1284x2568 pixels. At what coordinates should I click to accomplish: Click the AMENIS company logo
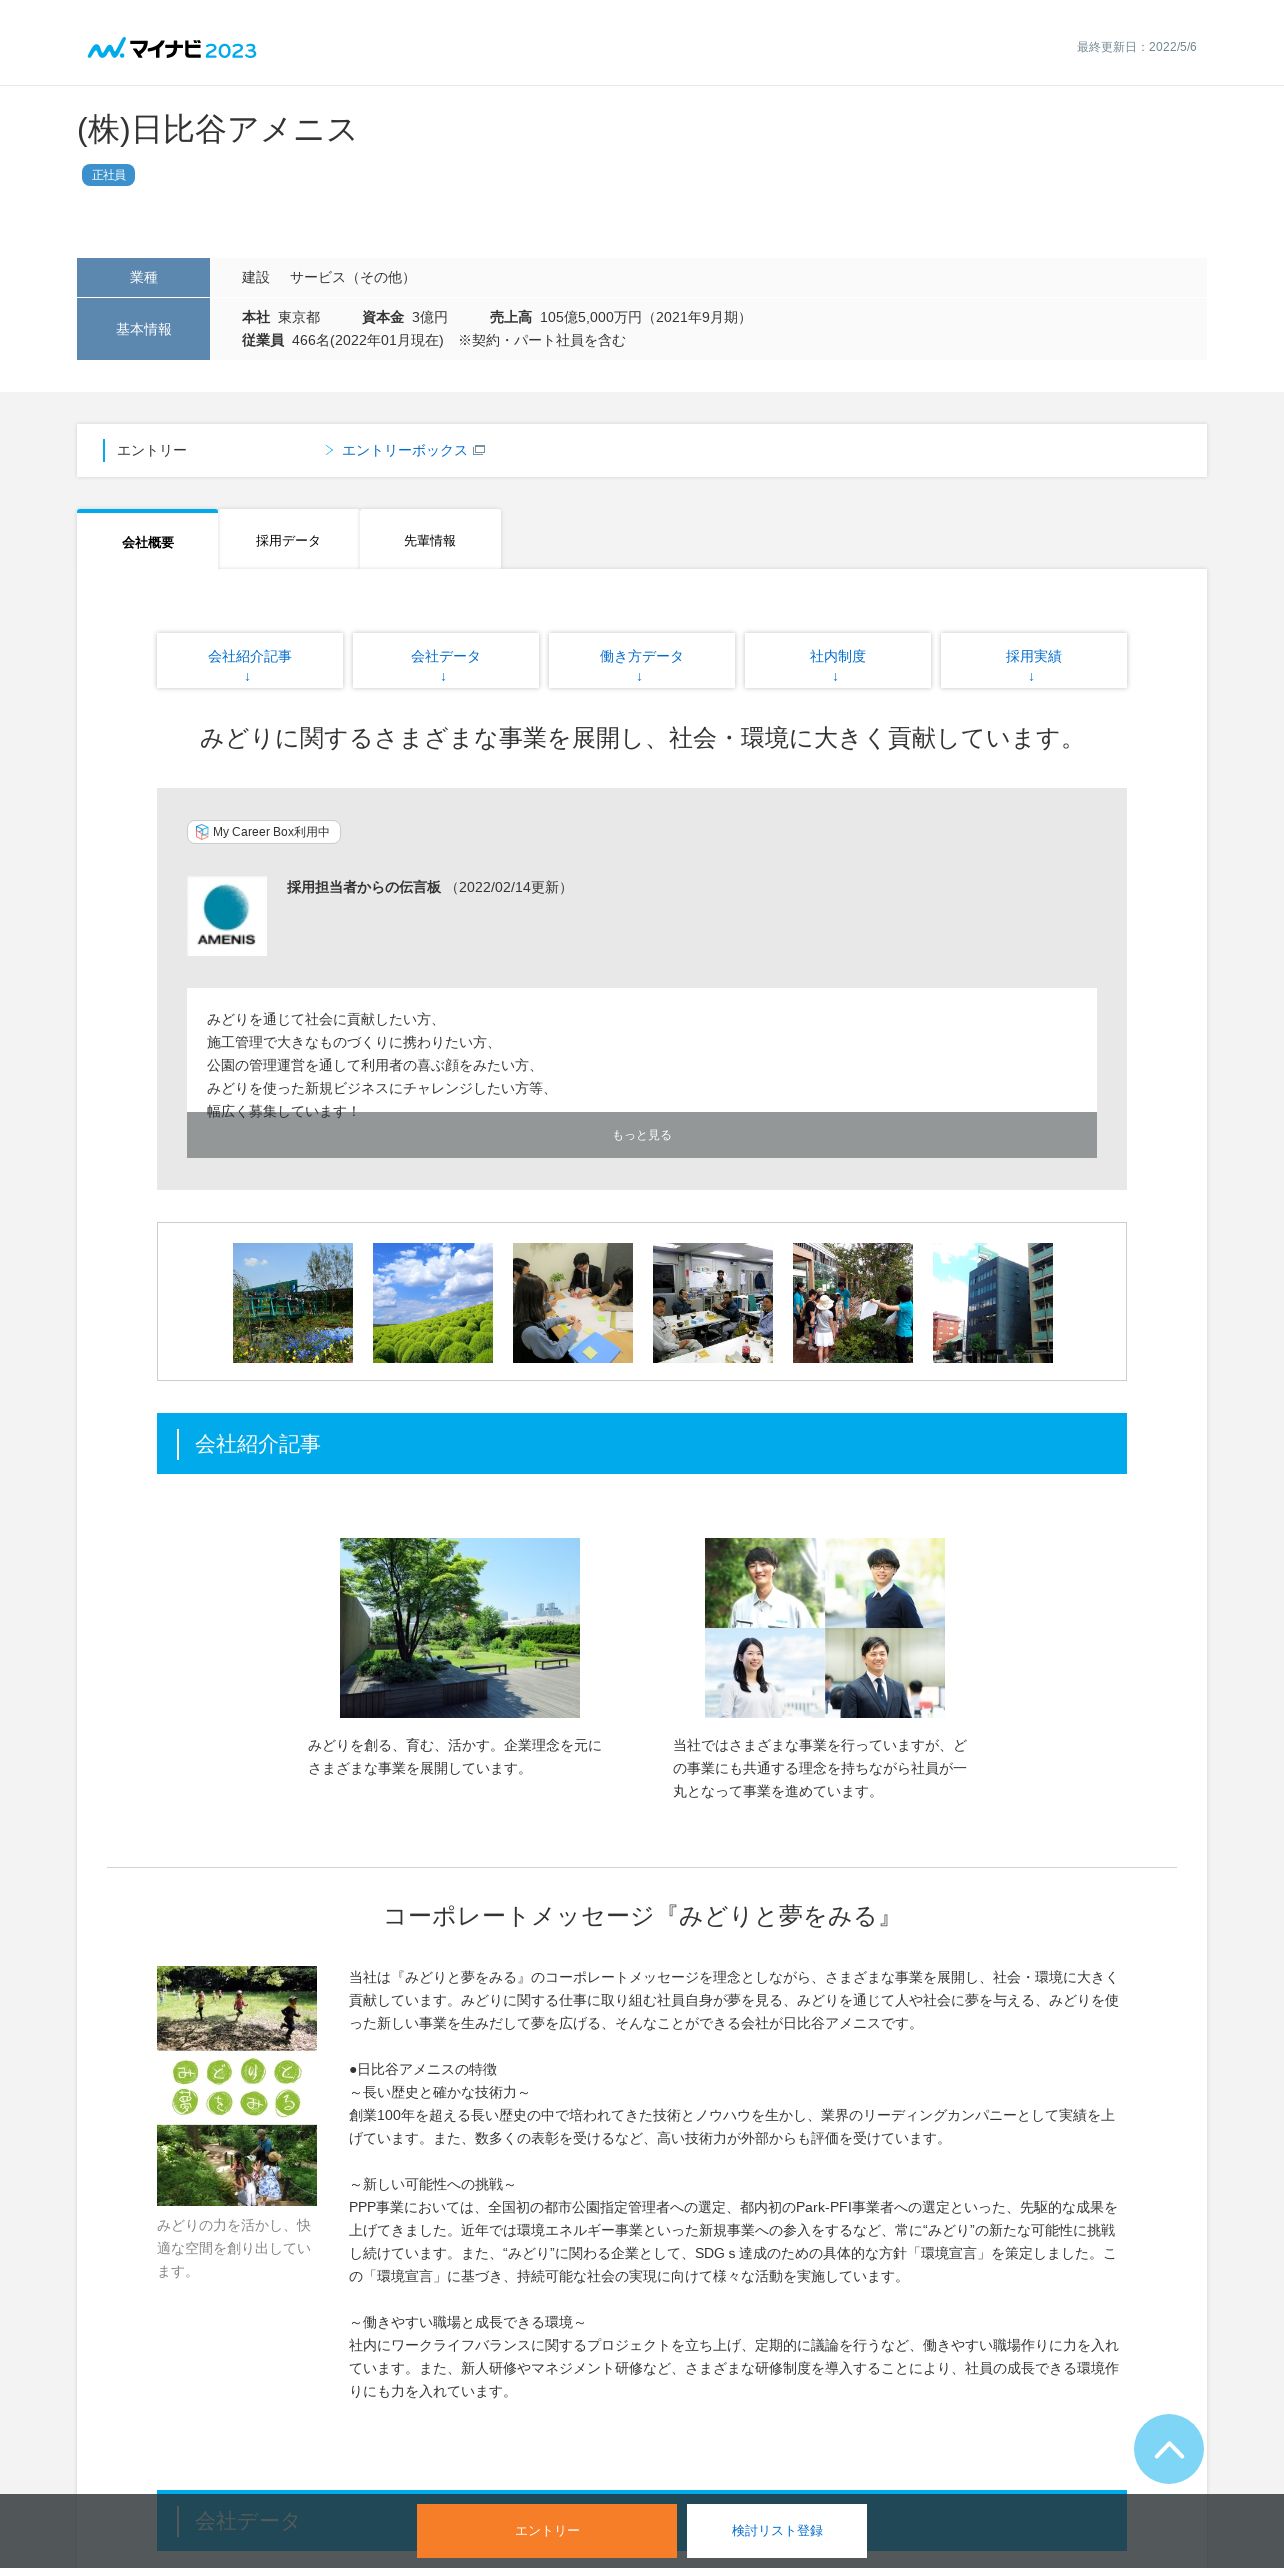tap(227, 916)
